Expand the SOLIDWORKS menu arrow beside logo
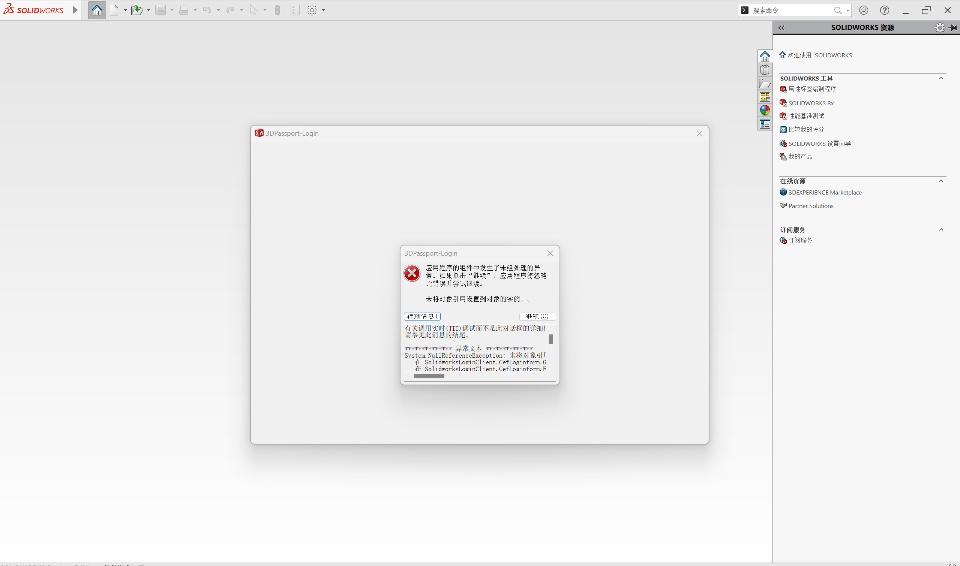 (x=75, y=10)
